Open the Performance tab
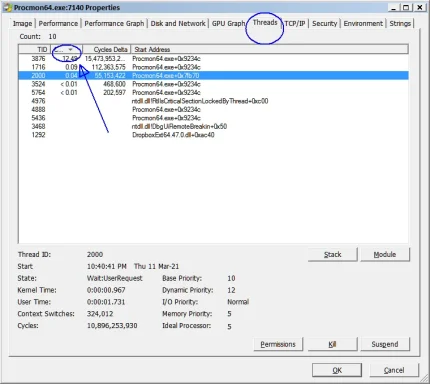This screenshot has height=384, width=430. point(58,24)
